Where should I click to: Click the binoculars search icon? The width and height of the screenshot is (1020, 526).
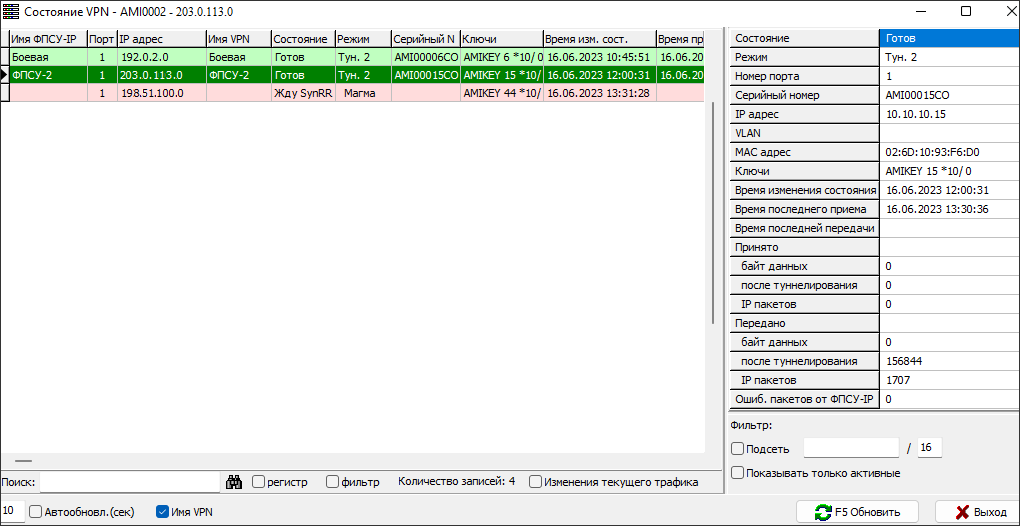click(235, 482)
